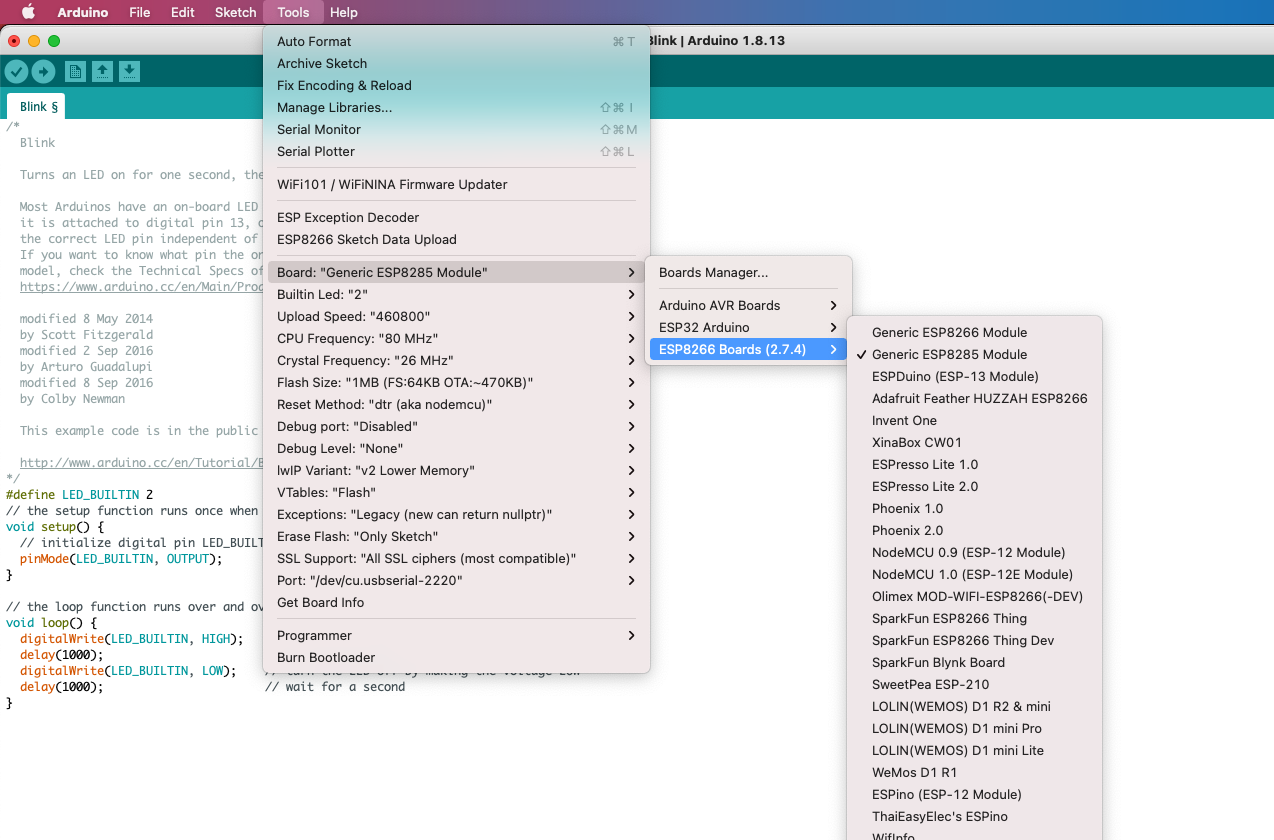
Task: Select LOLIN(WEMOS) D1 R2 & mini board
Action: 974,706
